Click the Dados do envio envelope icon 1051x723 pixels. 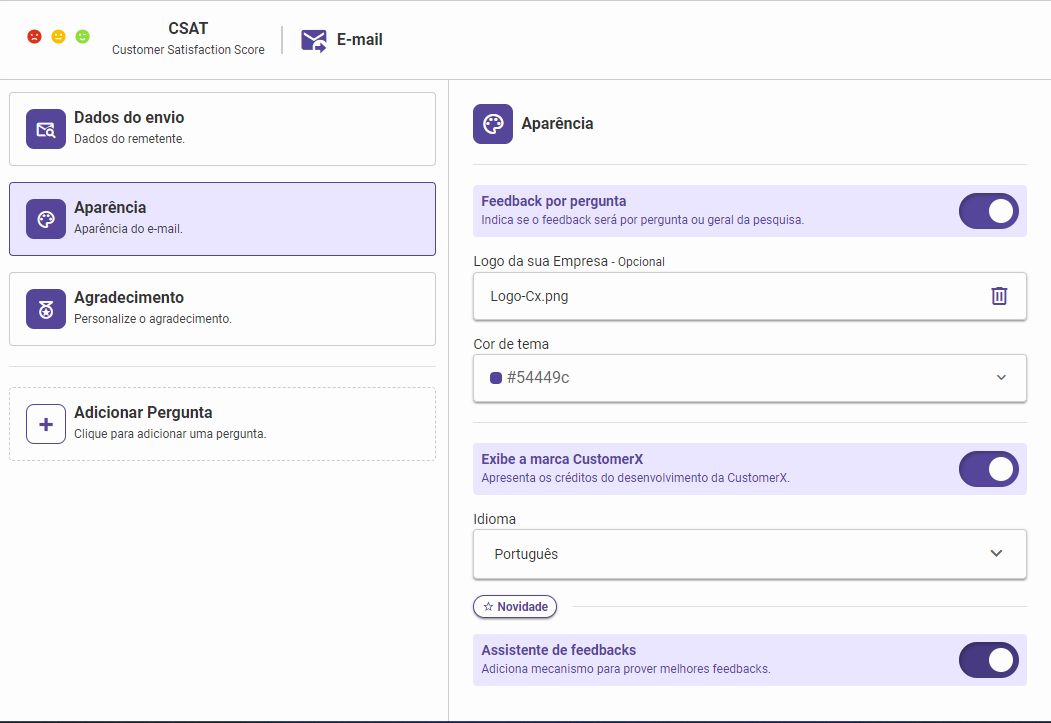point(46,129)
